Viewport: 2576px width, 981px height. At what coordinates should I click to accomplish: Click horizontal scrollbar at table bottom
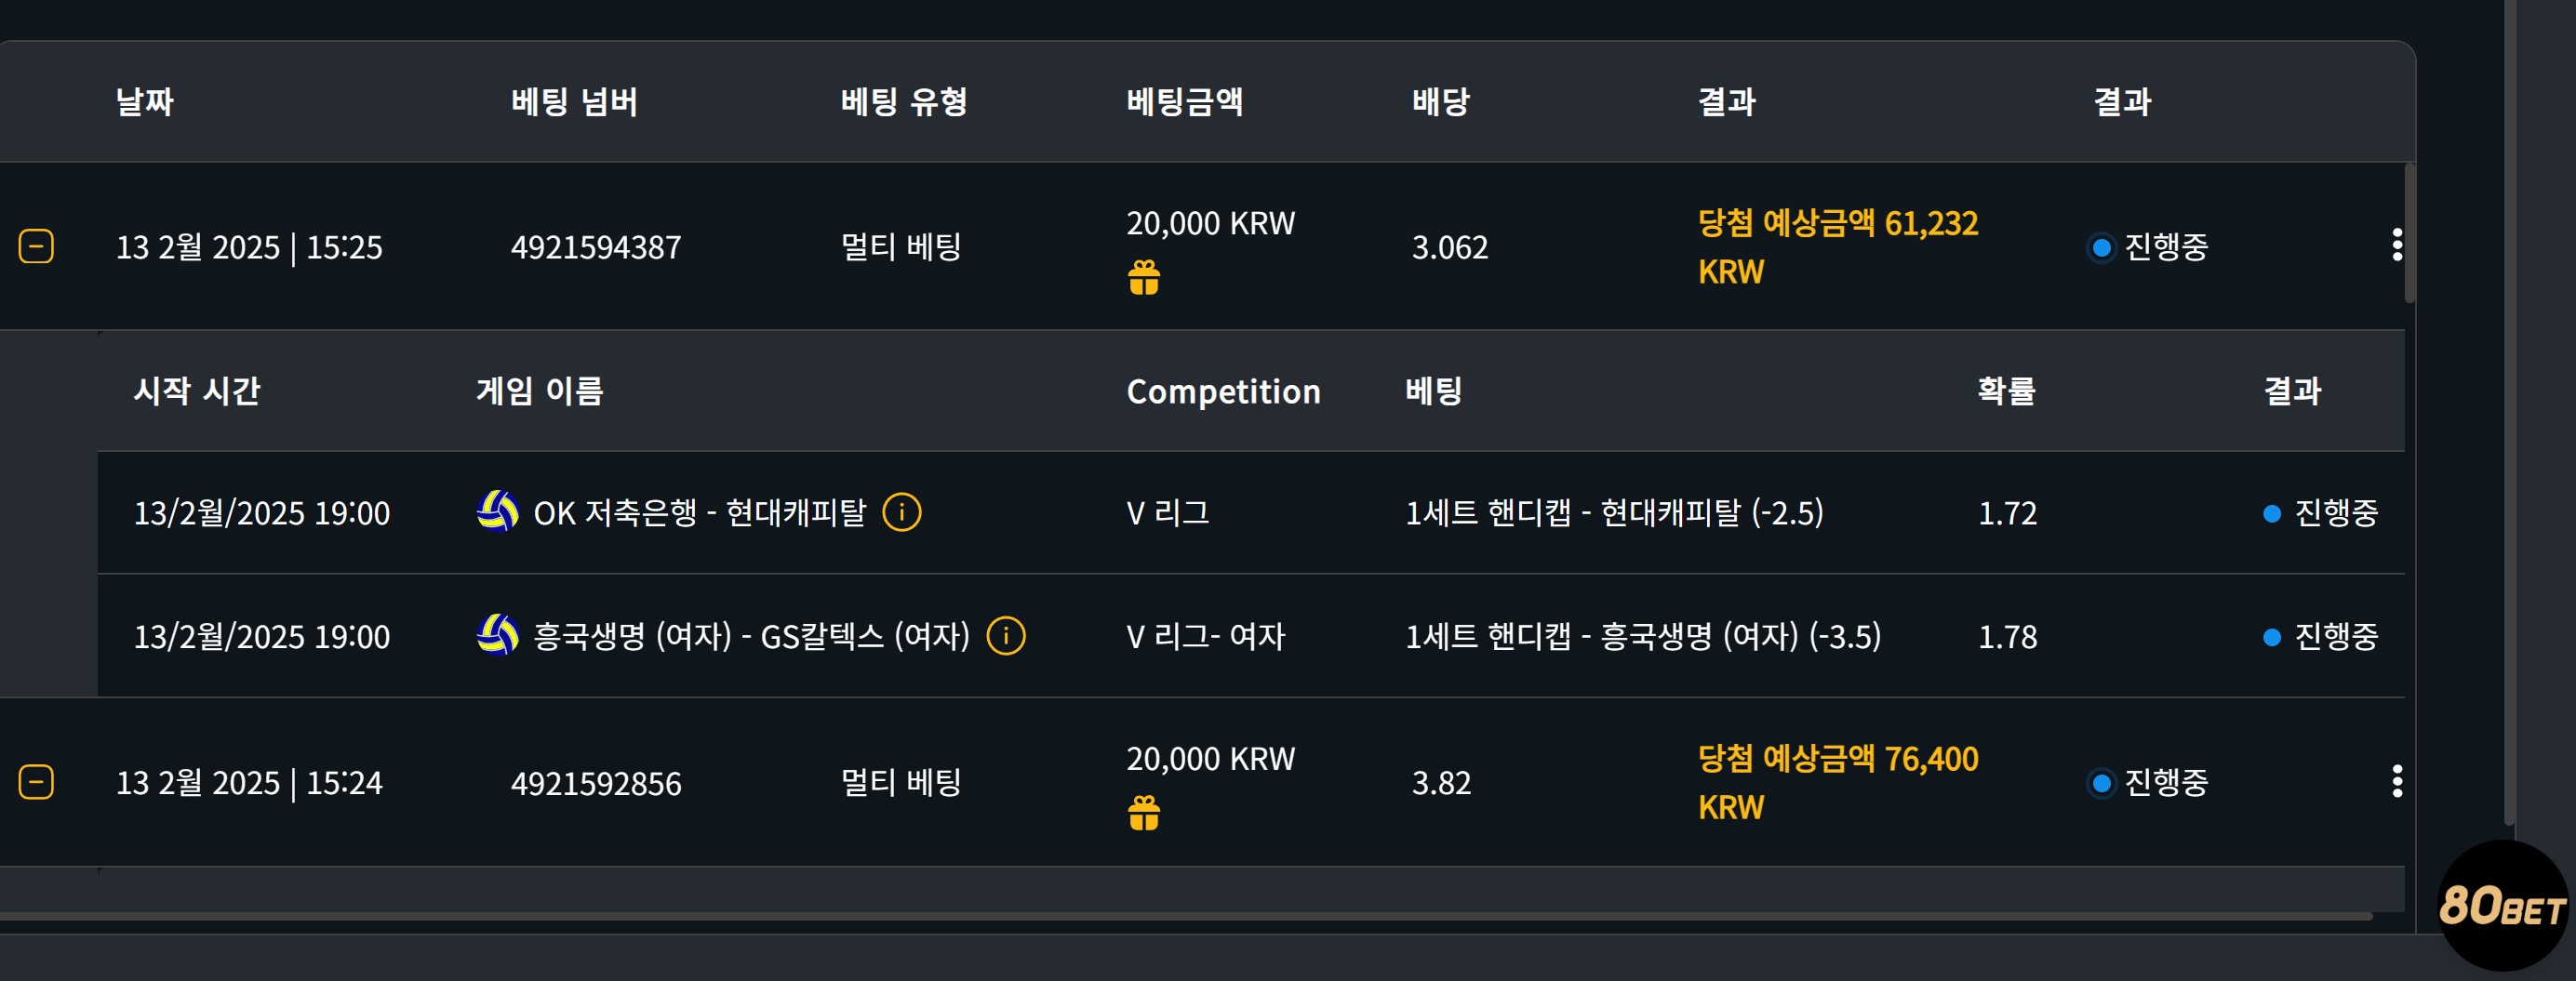(1186, 916)
